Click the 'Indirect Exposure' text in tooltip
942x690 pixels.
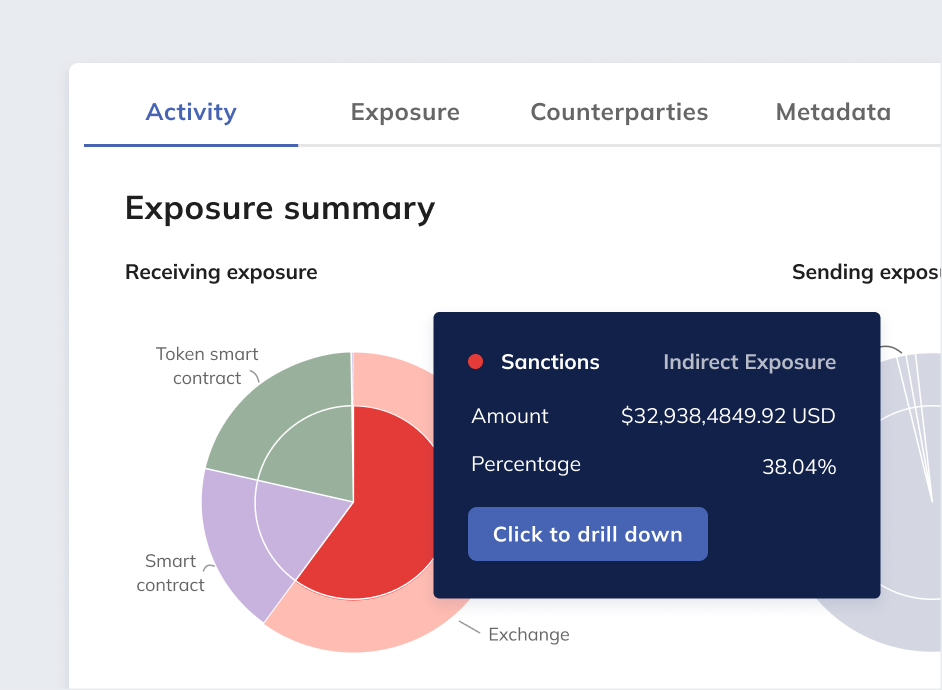point(749,362)
